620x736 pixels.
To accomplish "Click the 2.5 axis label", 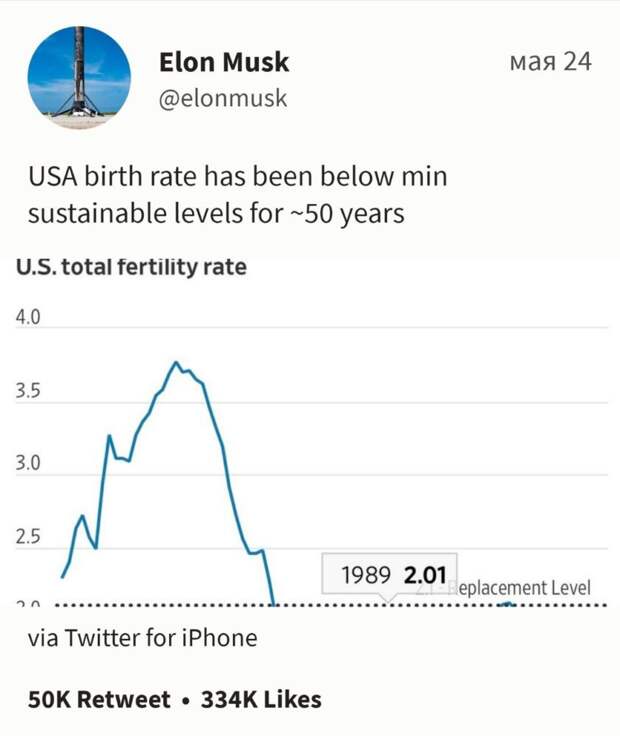I will point(28,537).
